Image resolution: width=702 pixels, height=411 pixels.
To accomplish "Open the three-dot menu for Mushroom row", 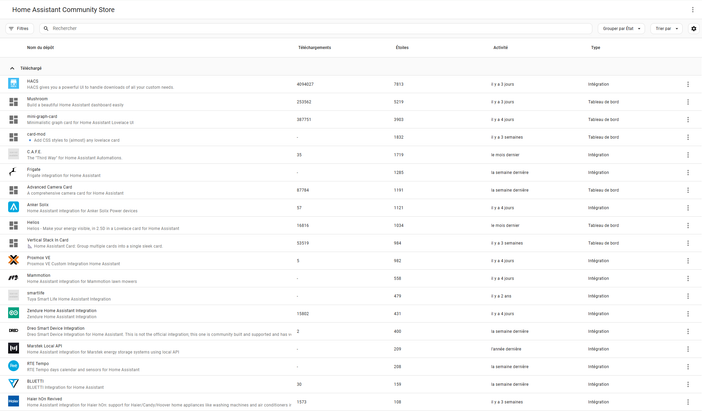I will pyautogui.click(x=688, y=102).
